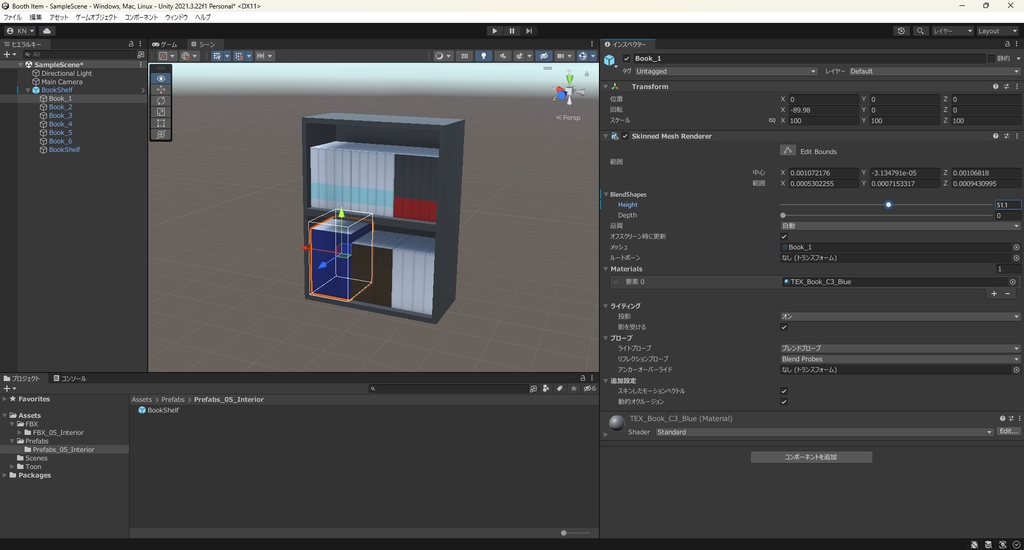1024x550 pixels.
Task: Switch to the Console tab
Action: 70,379
